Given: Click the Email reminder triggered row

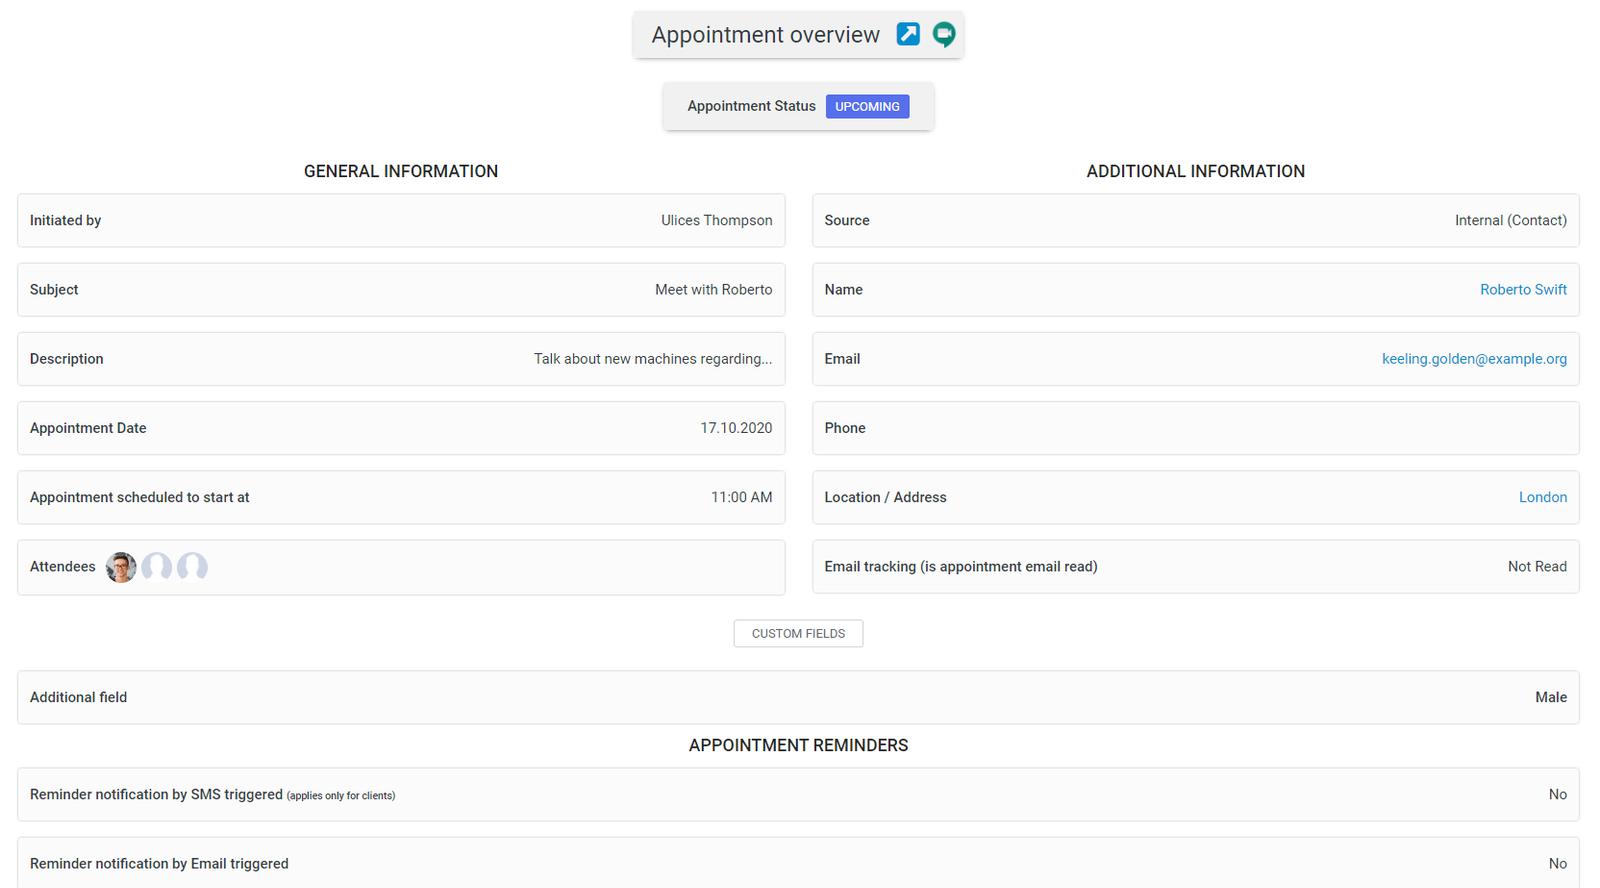Looking at the screenshot, I should tap(798, 863).
